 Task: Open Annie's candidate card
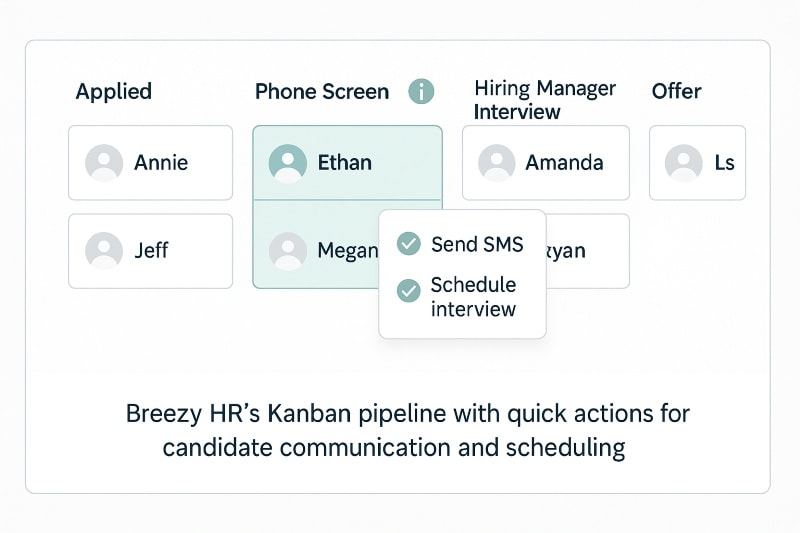pos(150,162)
